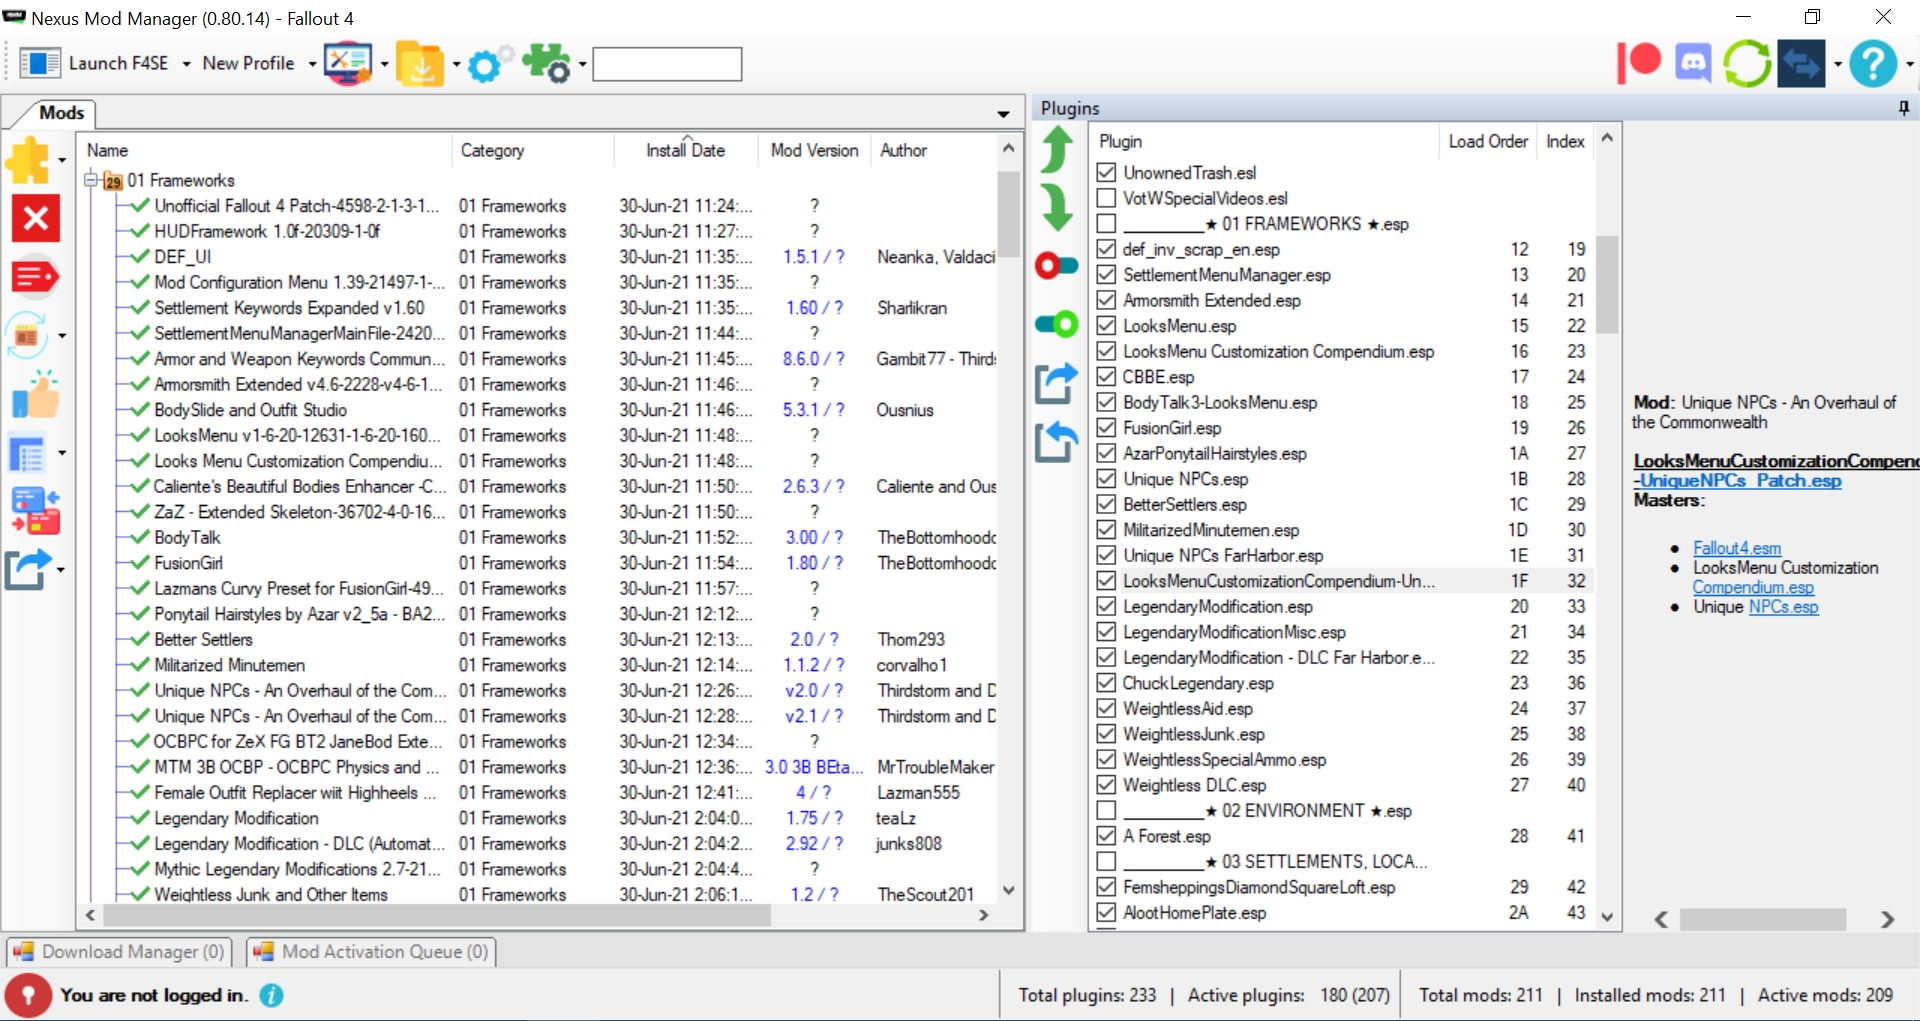
Task: Switch to the Mod Activation Queue tab
Action: click(x=370, y=951)
